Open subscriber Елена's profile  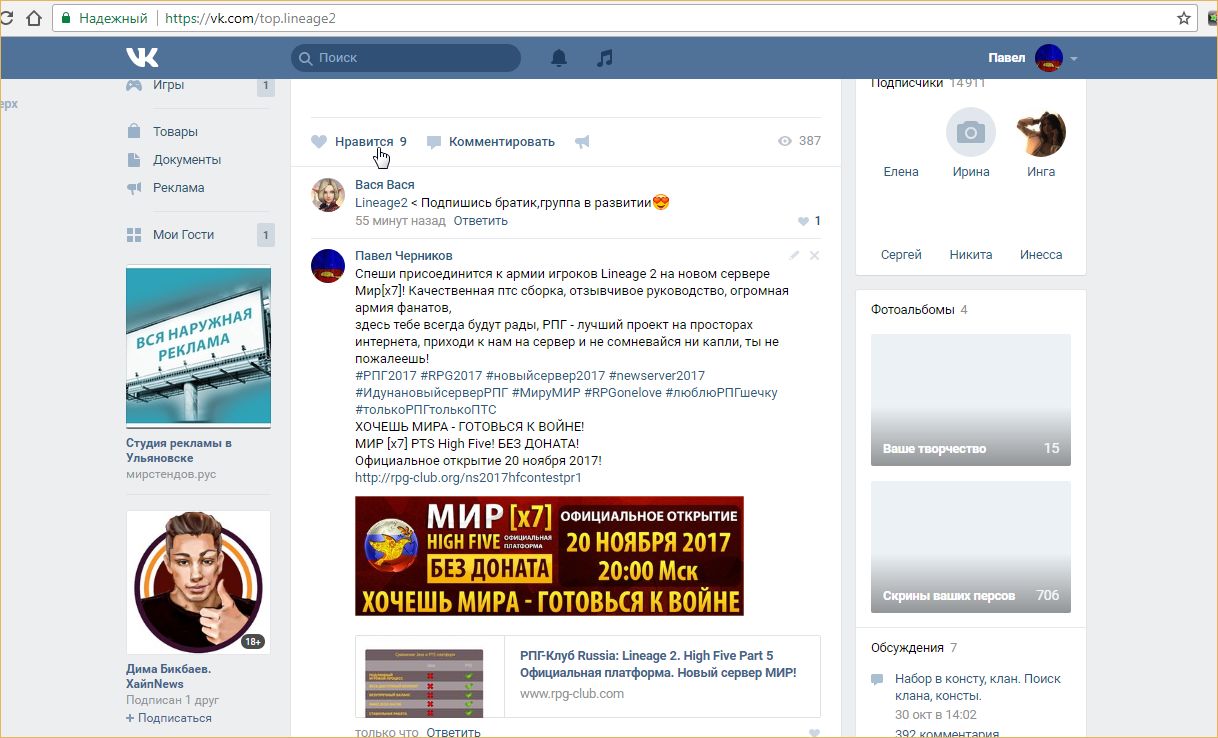click(901, 172)
